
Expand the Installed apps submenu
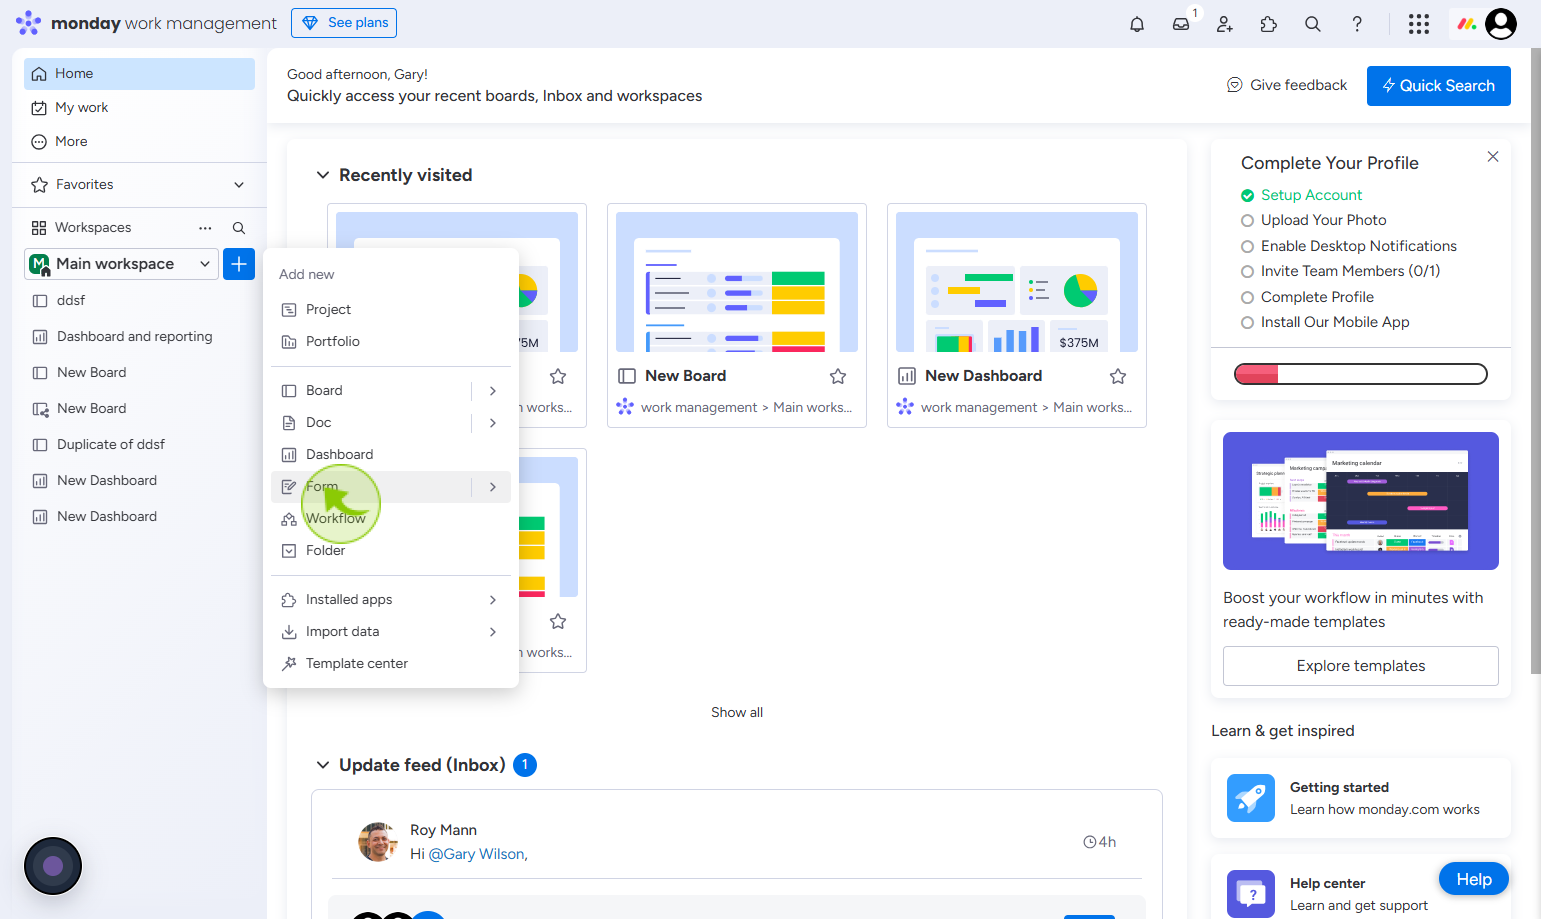pos(493,600)
